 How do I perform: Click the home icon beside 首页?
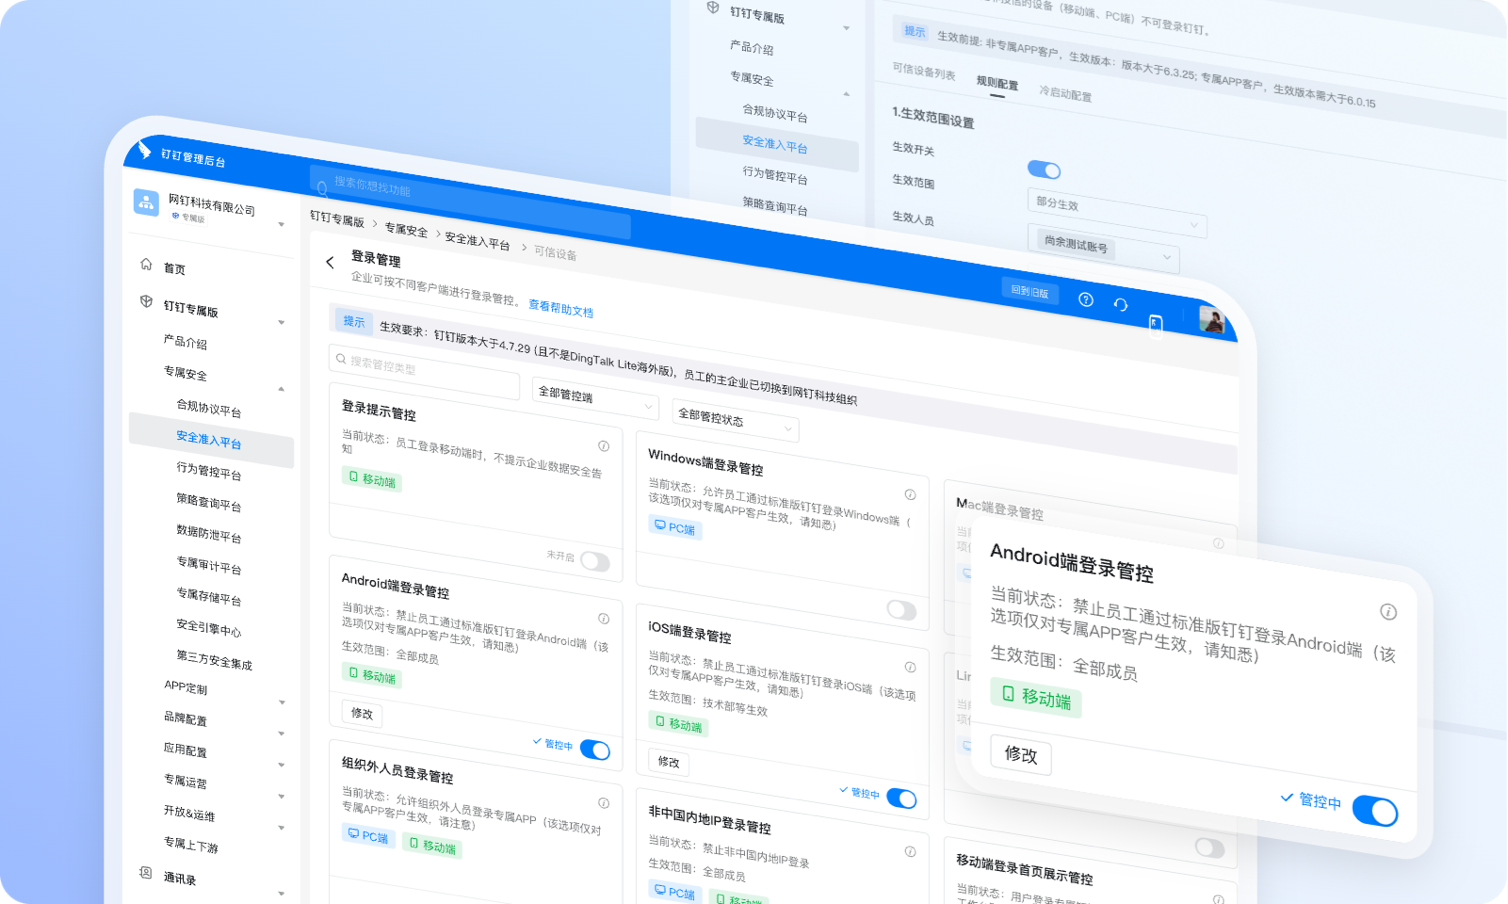pos(146,264)
